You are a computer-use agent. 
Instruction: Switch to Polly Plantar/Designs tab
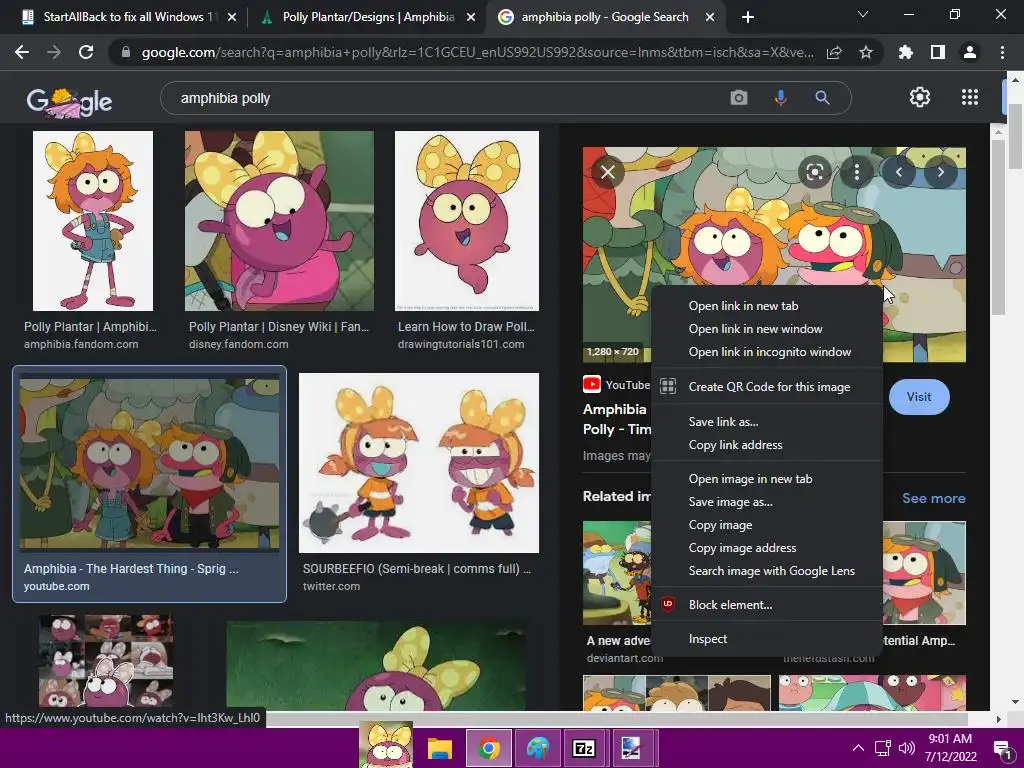368,17
